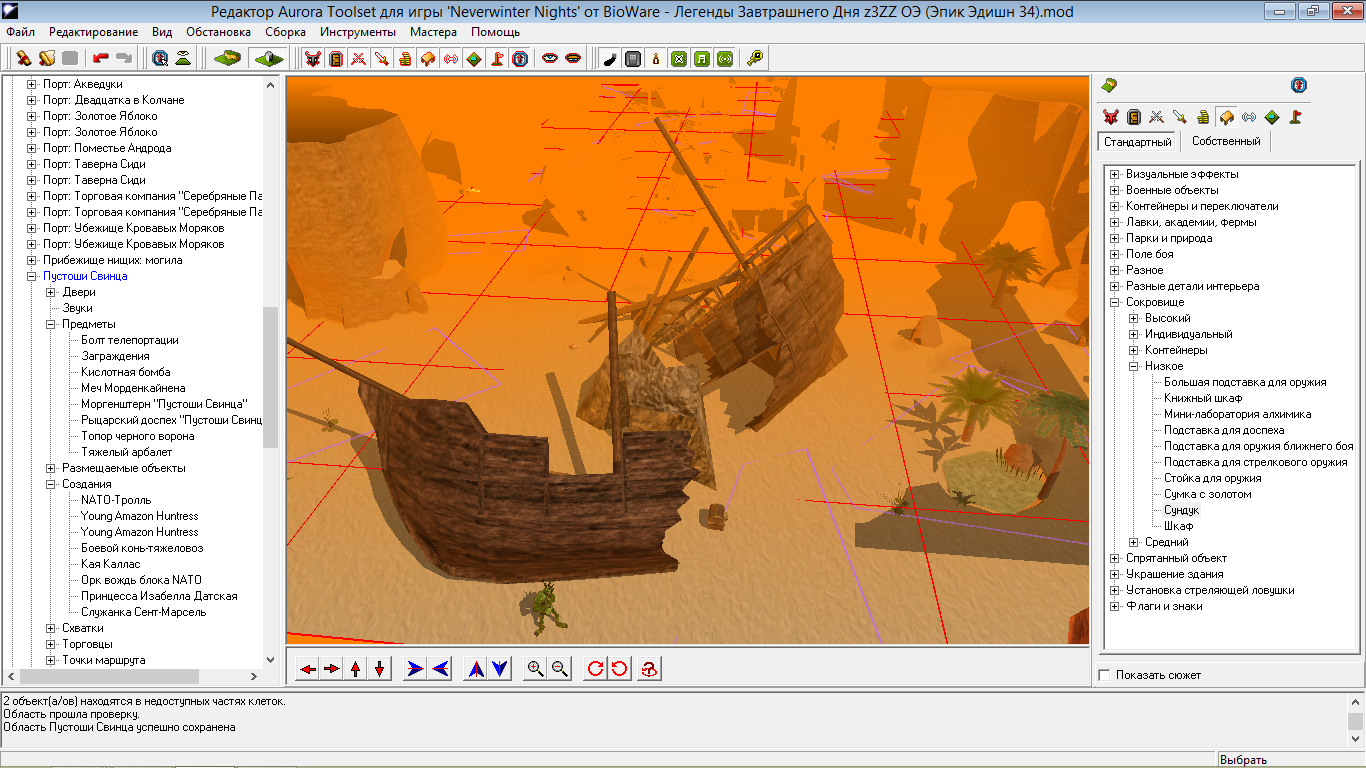Click blue octagon icon atop the right panel

click(1299, 85)
